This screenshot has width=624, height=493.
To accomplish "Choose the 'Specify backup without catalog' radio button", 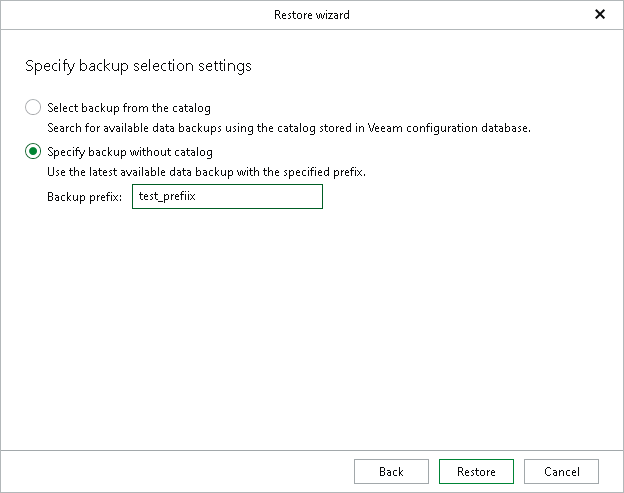I will pyautogui.click(x=33, y=152).
